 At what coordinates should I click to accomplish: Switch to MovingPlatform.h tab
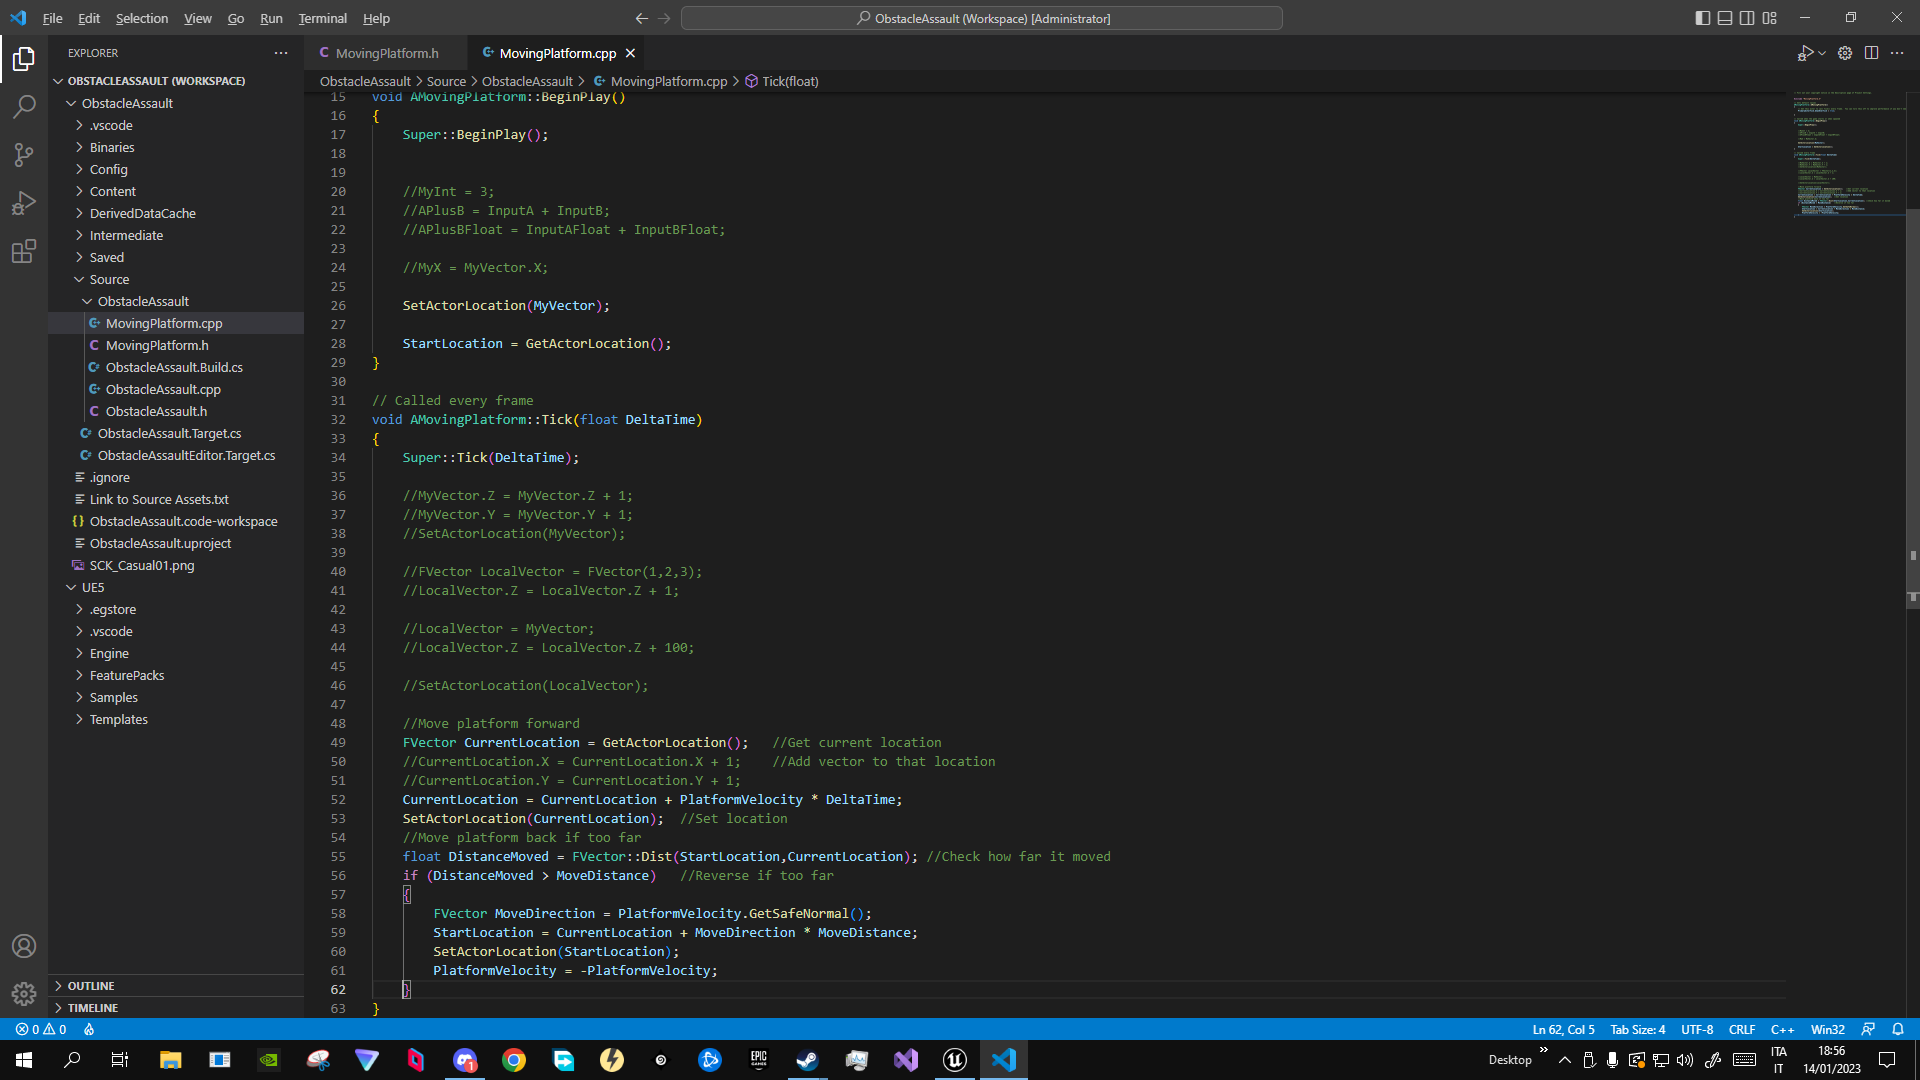pos(386,53)
